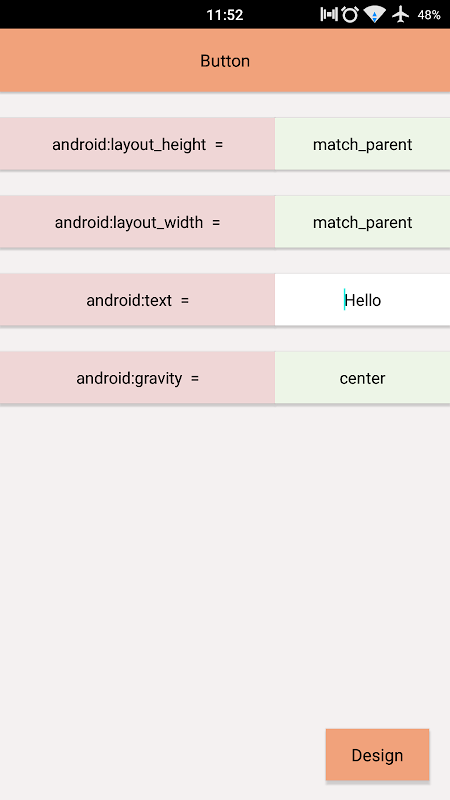
Task: Select the android:gravity attribute label
Action: pos(129,378)
